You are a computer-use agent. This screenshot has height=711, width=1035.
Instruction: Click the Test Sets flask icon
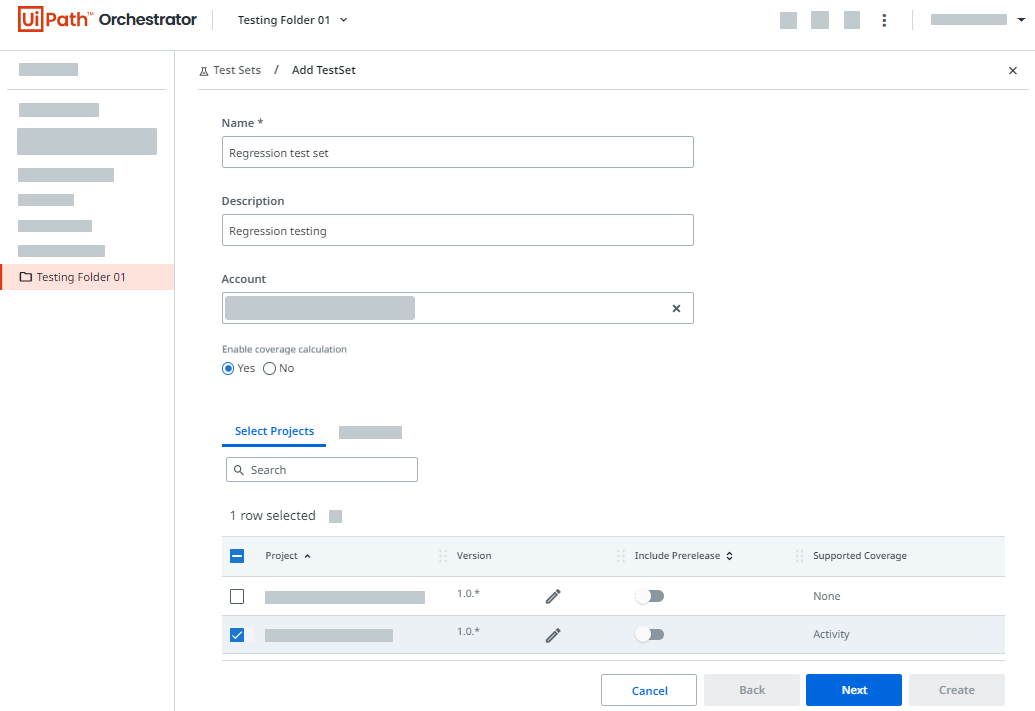[204, 71]
